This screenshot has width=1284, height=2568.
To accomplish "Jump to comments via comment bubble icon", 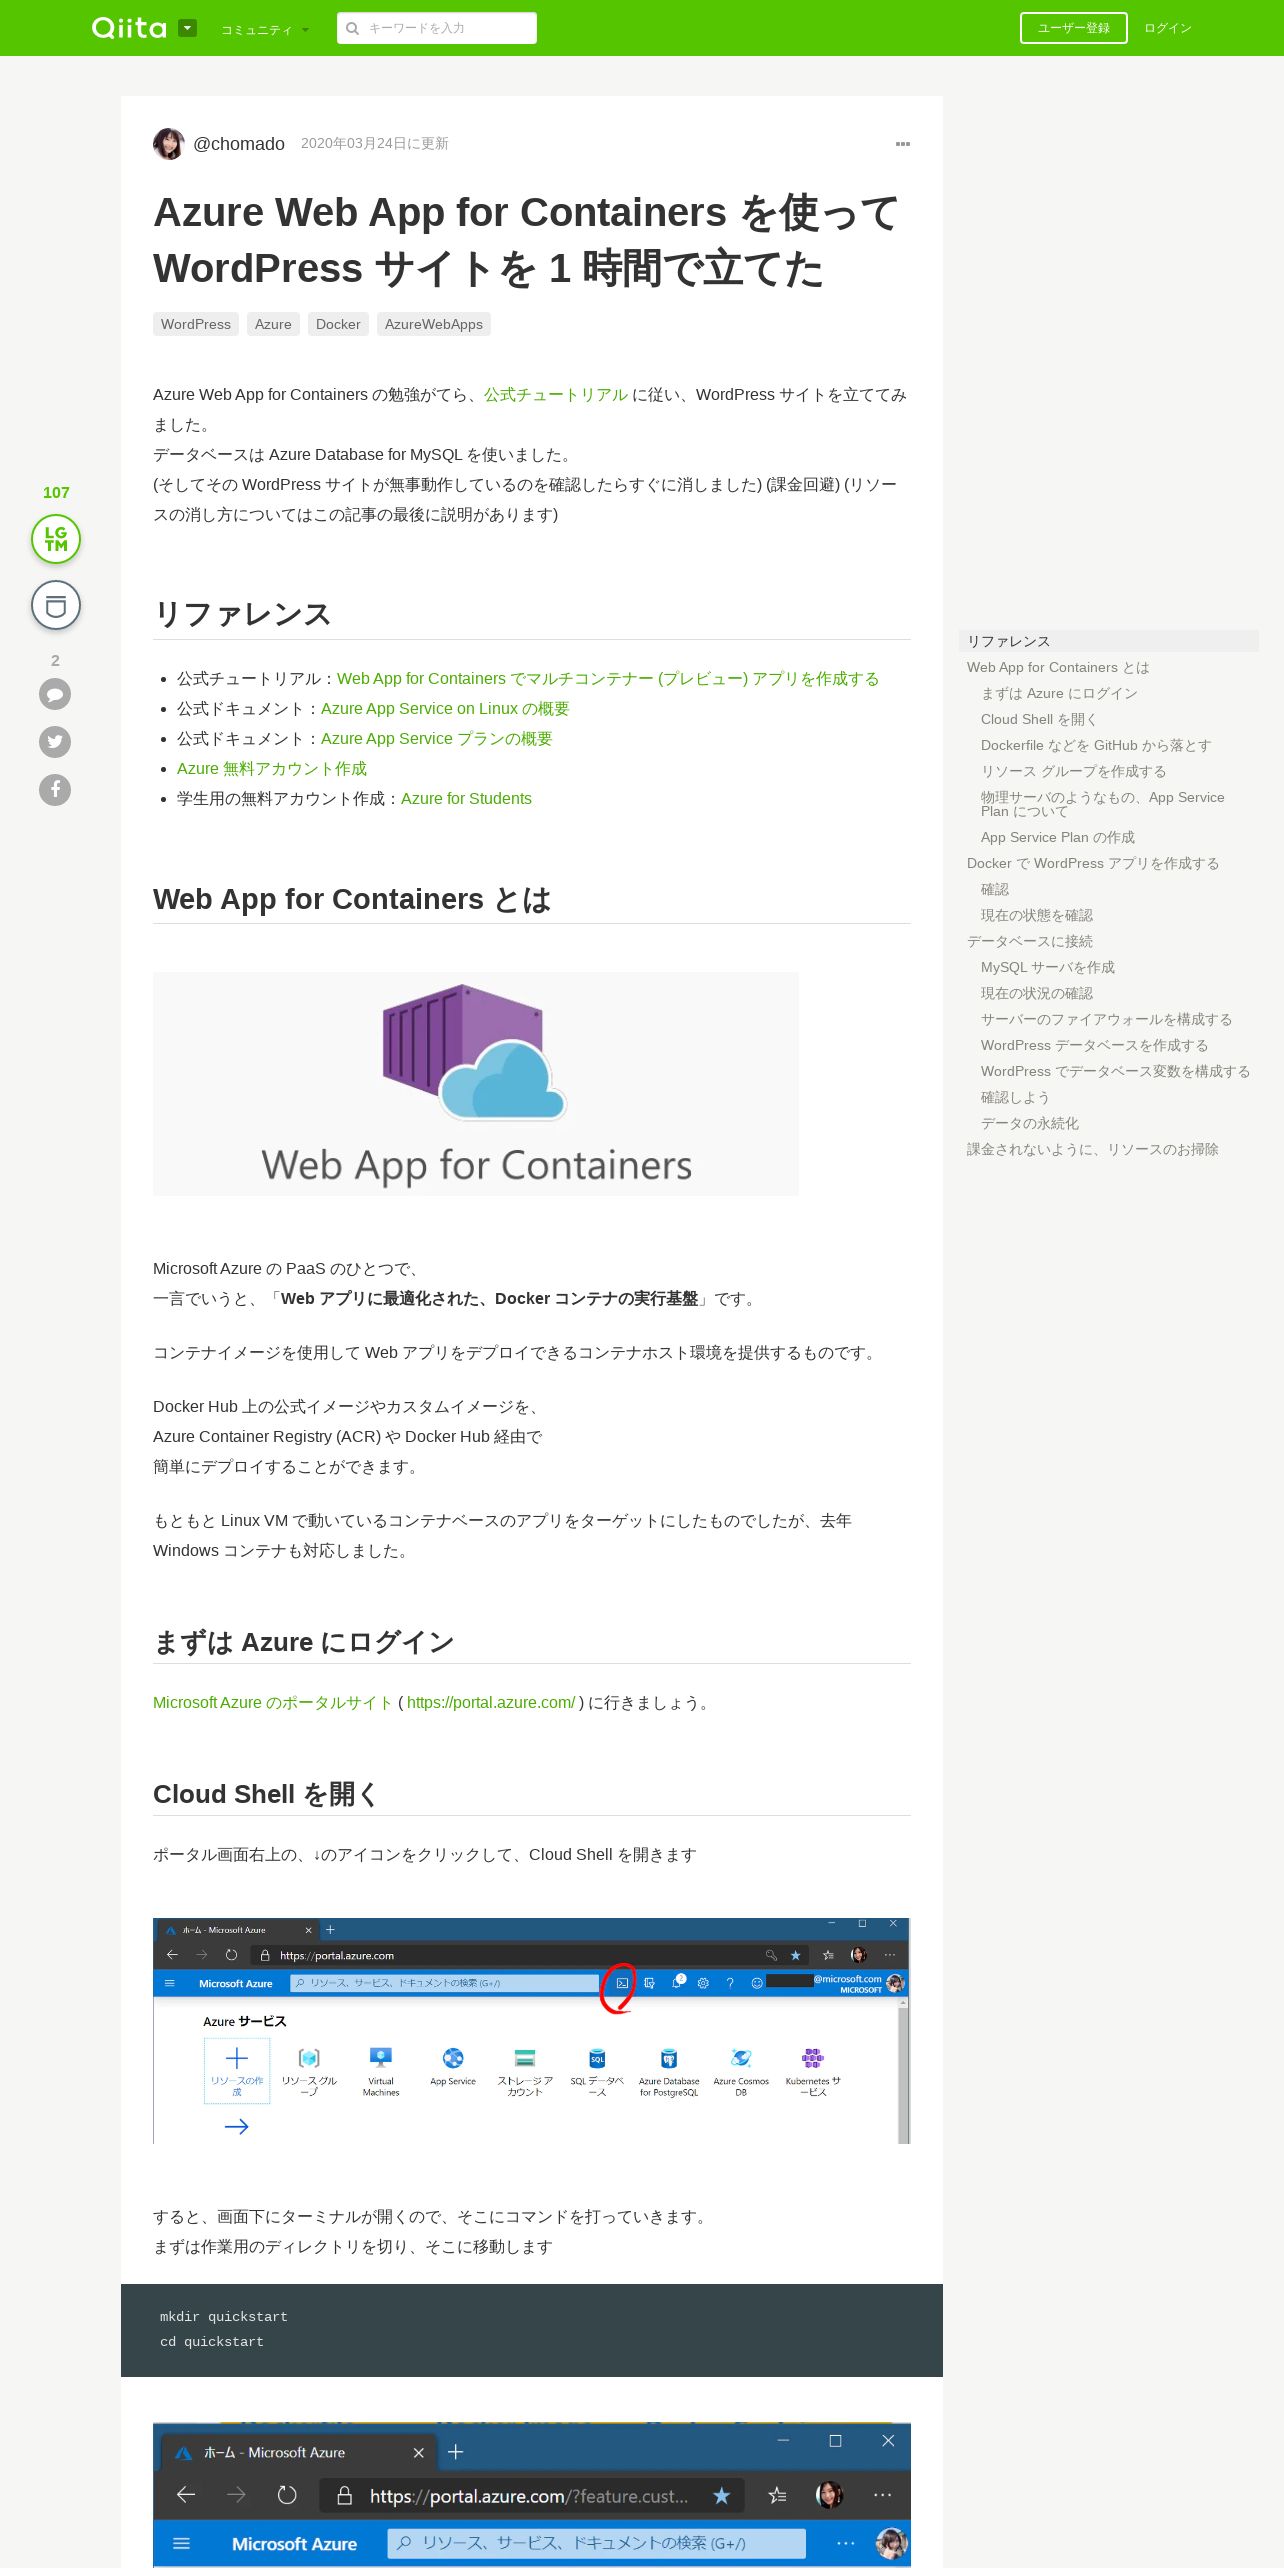I will tap(55, 693).
